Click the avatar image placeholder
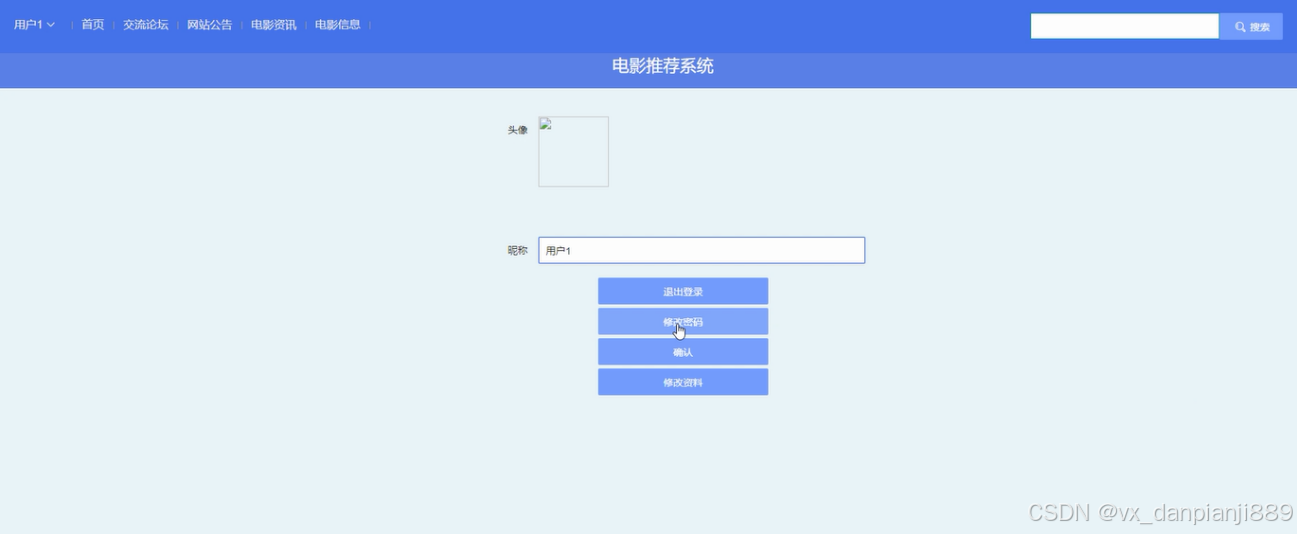Viewport: 1297px width, 534px height. pyautogui.click(x=573, y=151)
